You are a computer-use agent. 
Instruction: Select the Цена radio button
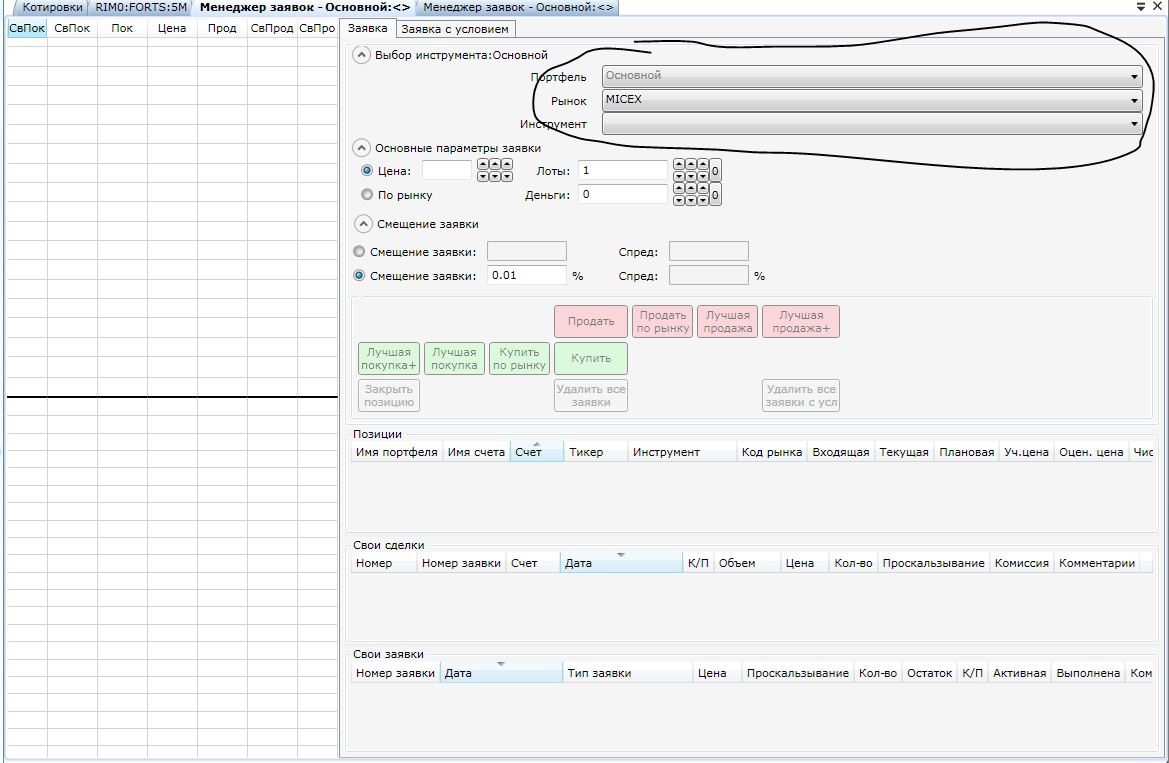click(366, 171)
